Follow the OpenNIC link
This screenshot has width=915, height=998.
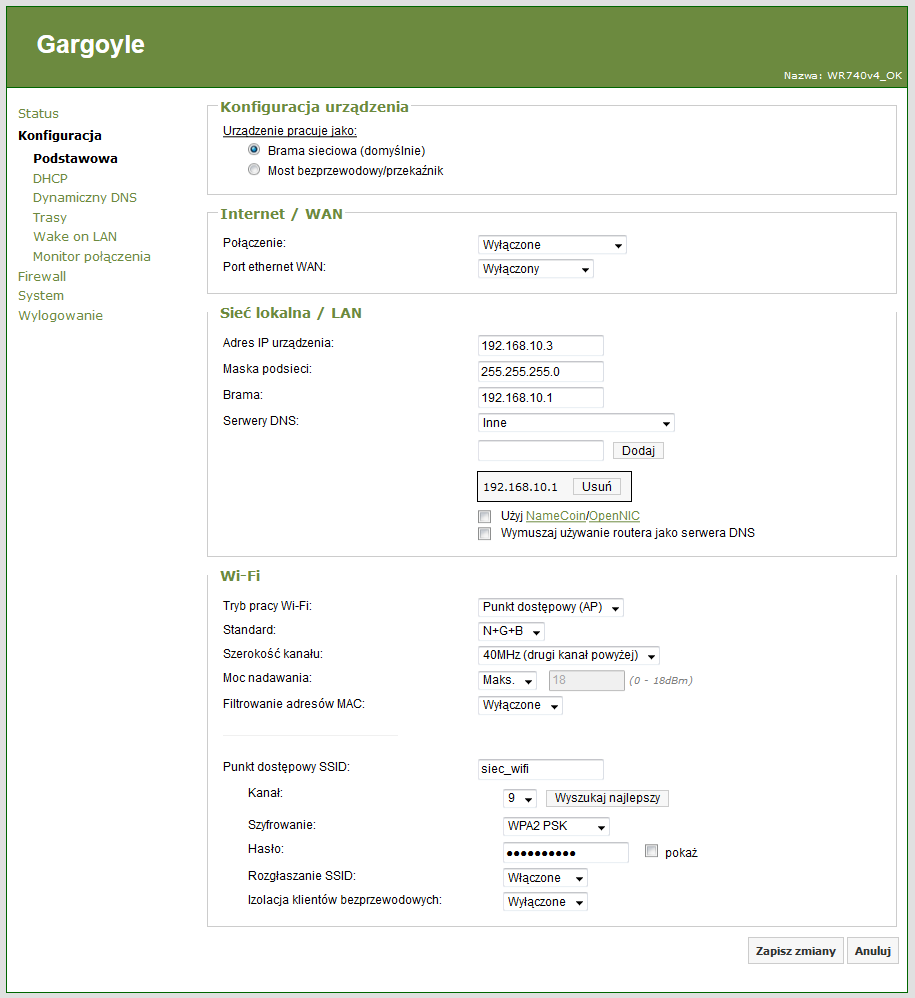[614, 516]
